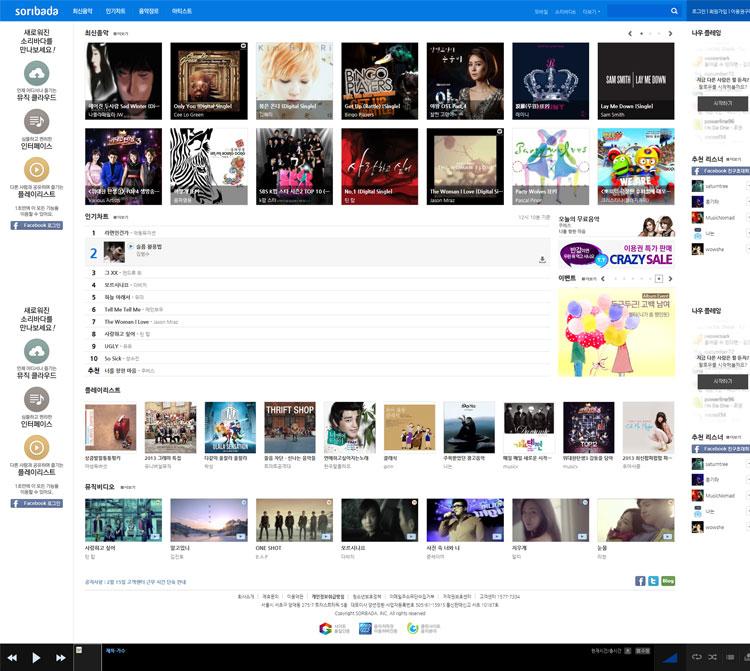Viewport: 750px width, 671px height.
Task: Focus the header search field
Action: pyautogui.click(x=638, y=11)
